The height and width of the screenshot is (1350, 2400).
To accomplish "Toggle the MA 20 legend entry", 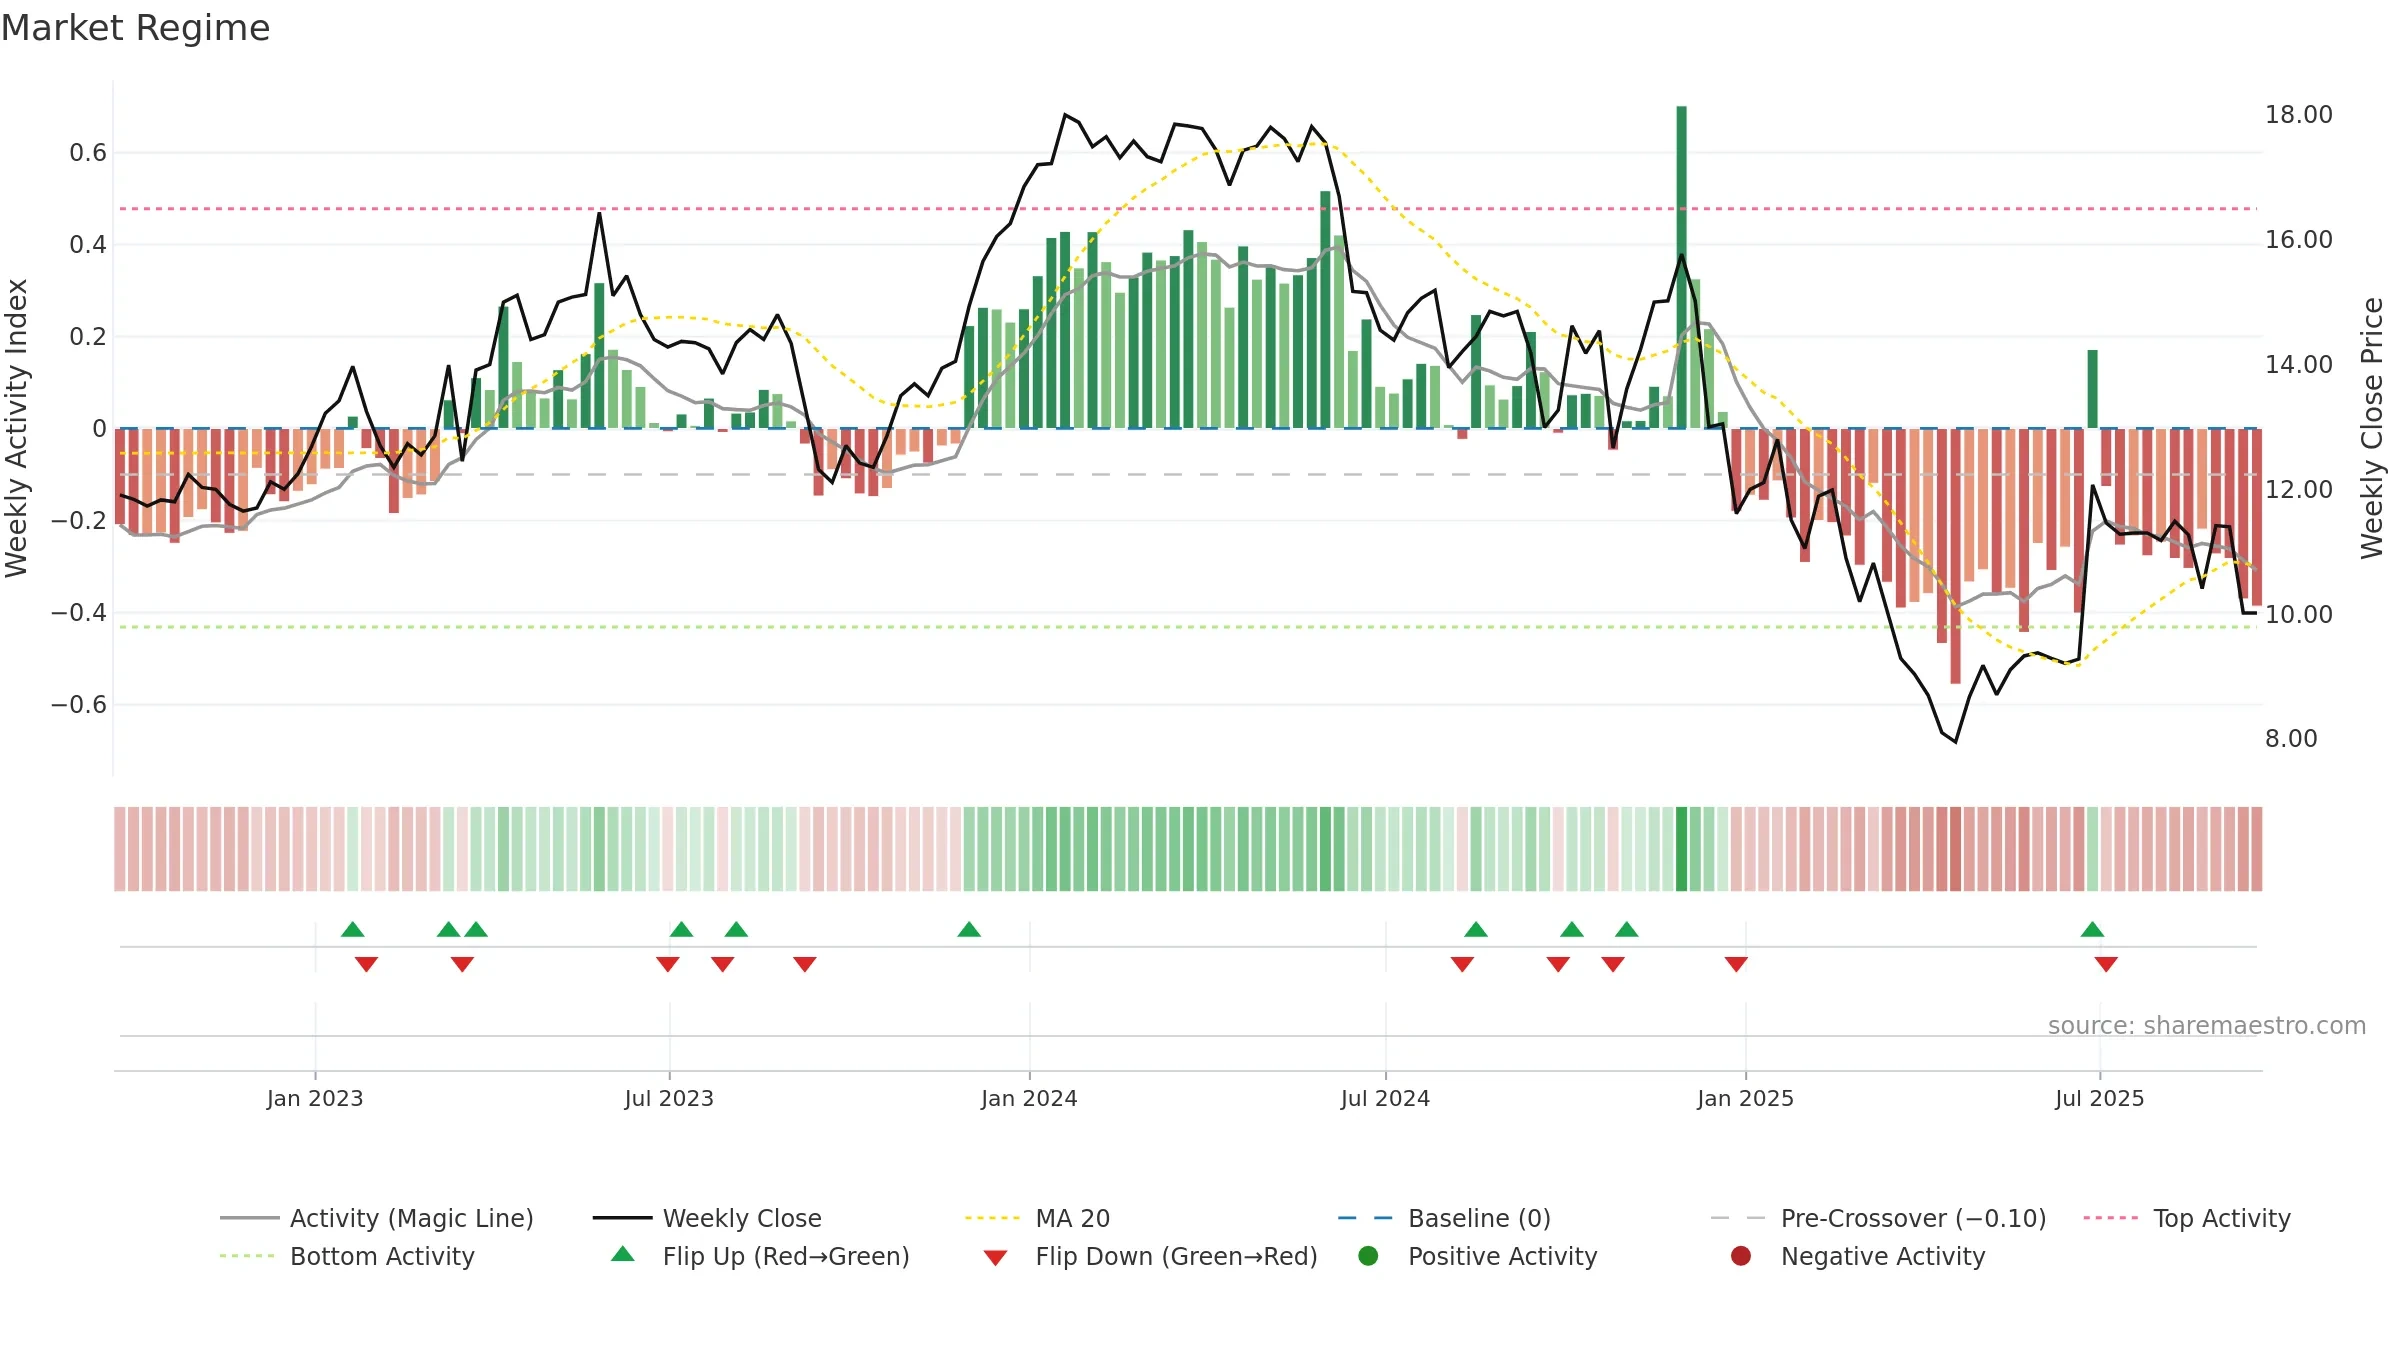I will pos(1037,1218).
